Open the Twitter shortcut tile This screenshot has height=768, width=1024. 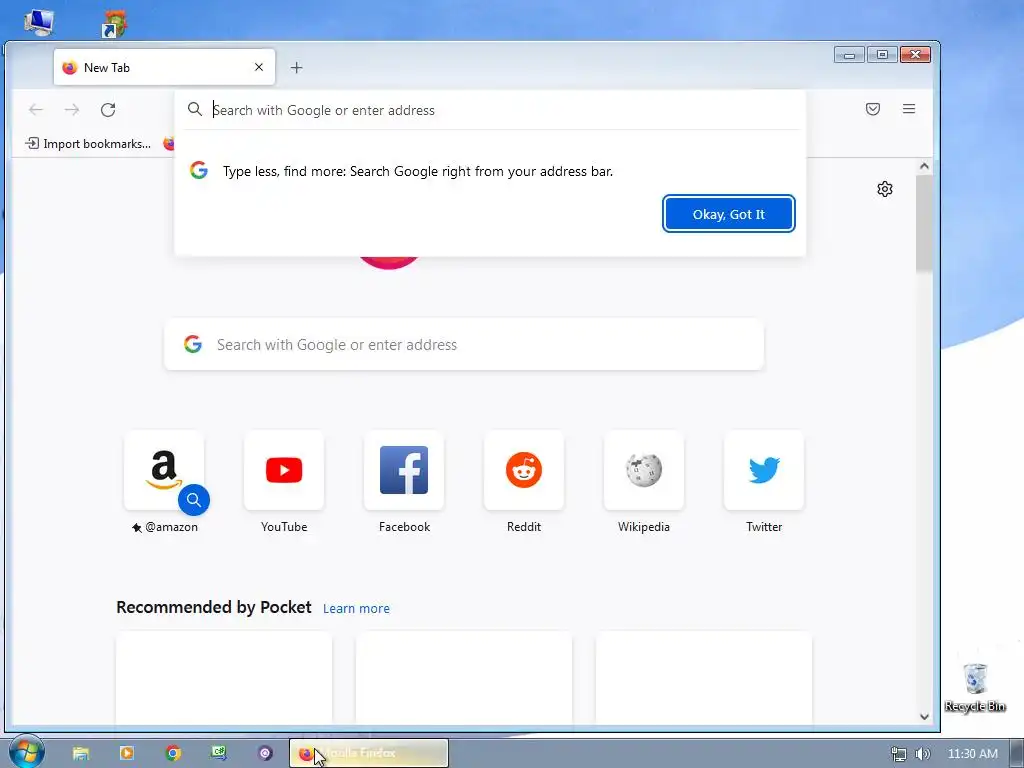coord(764,470)
